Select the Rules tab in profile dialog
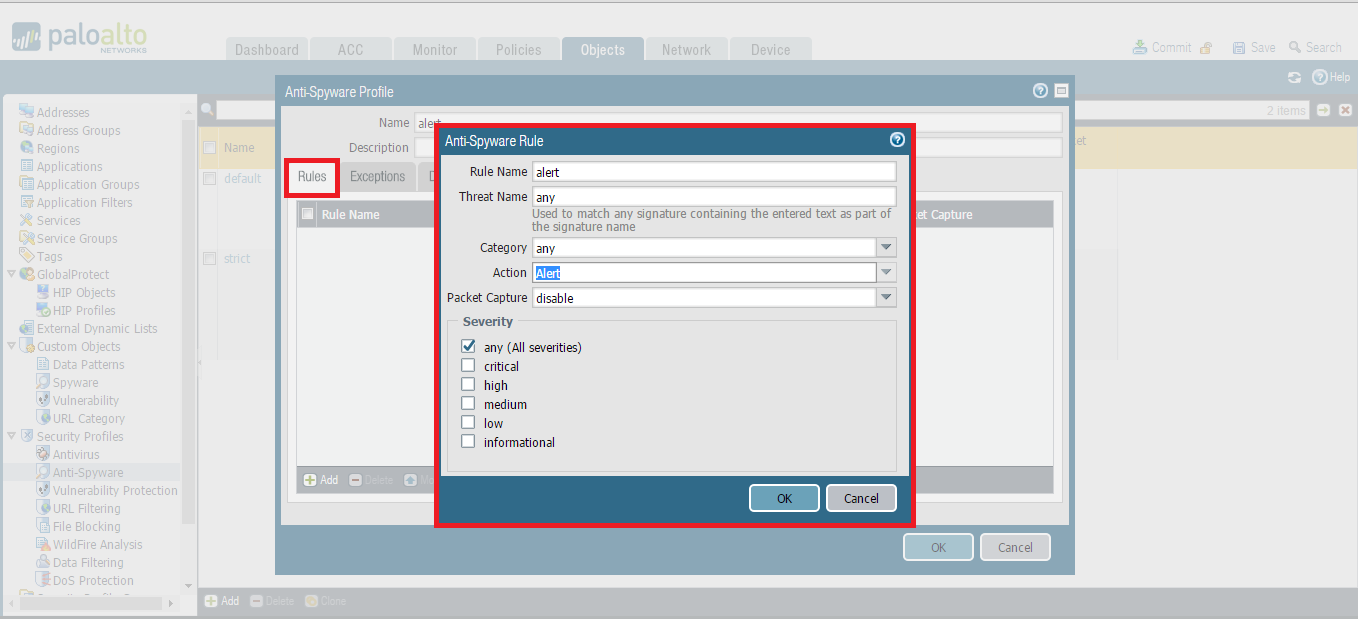The height and width of the screenshot is (619, 1358). [x=312, y=177]
